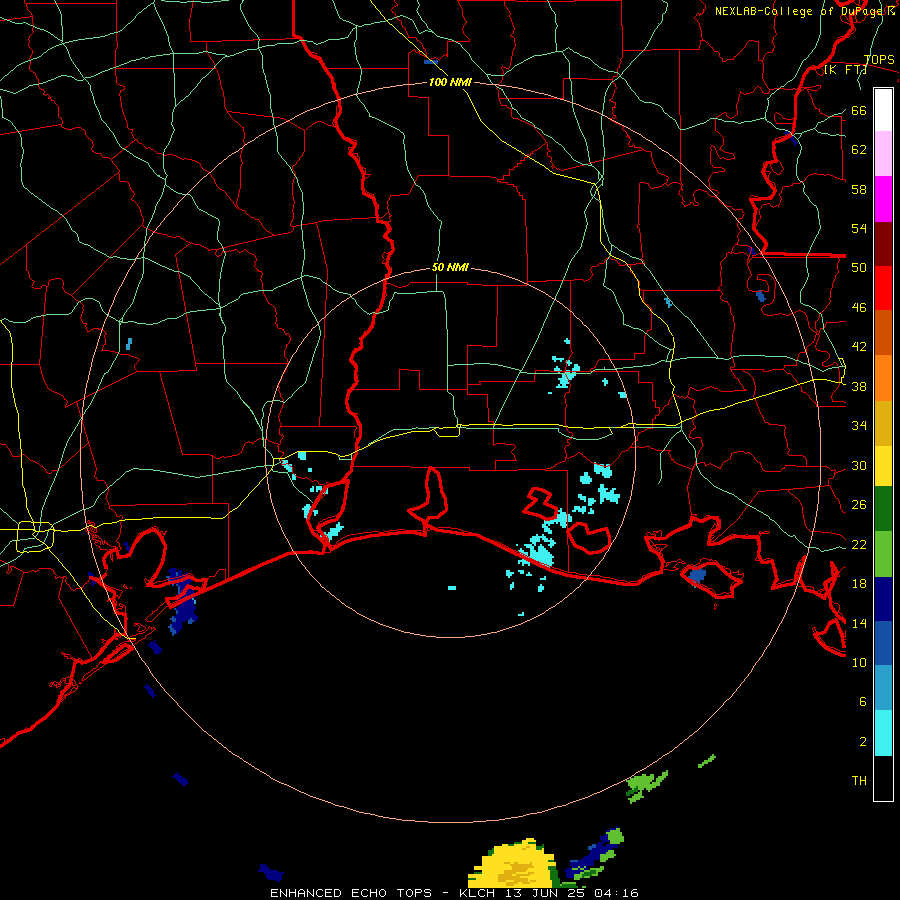The image size is (900, 900).
Task: Click the 46 value on the legend
Action: pos(859,307)
